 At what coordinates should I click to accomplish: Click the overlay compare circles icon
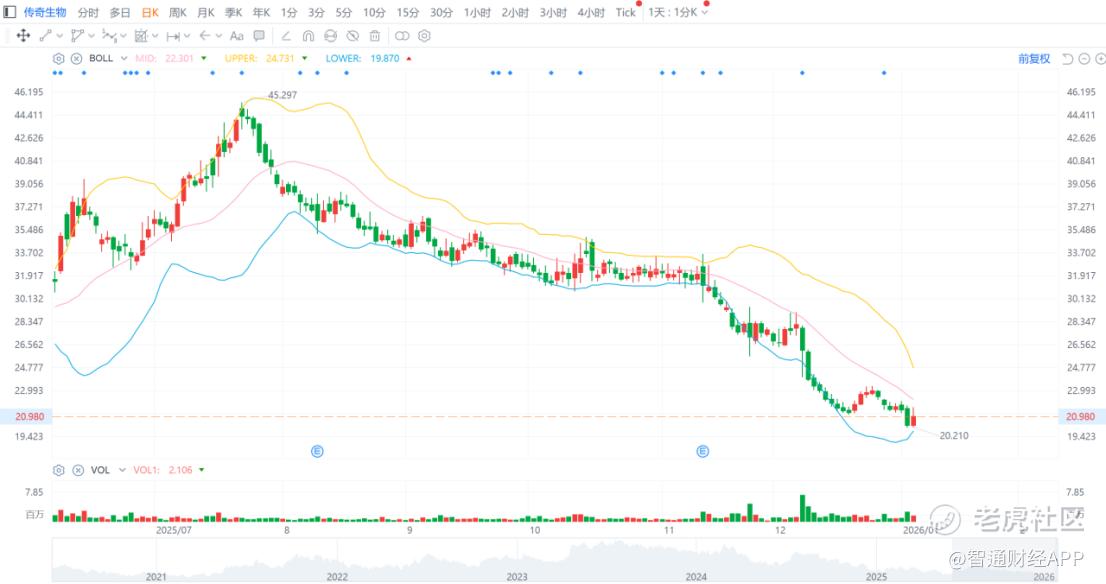[402, 35]
